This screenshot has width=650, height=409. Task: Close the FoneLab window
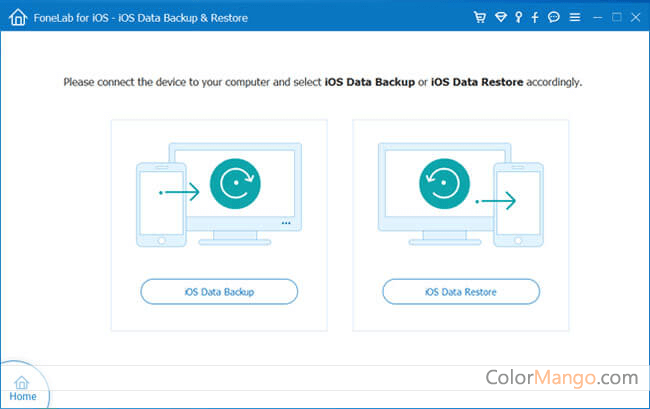click(x=635, y=17)
